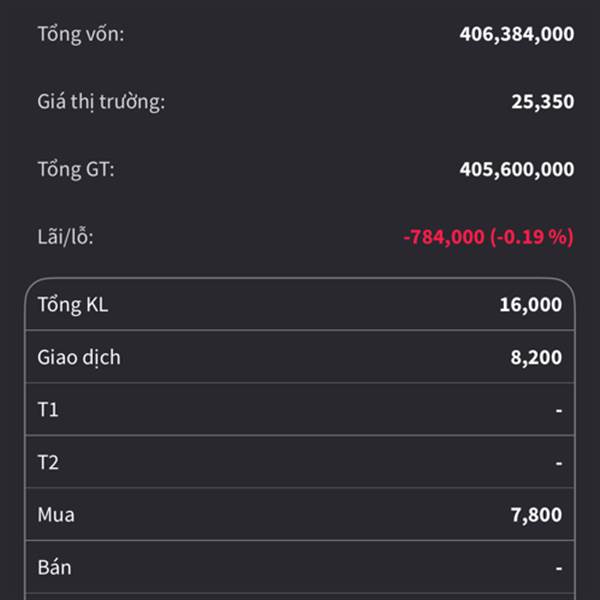600x600 pixels.
Task: Tap the Bán row label
Action: tap(54, 568)
